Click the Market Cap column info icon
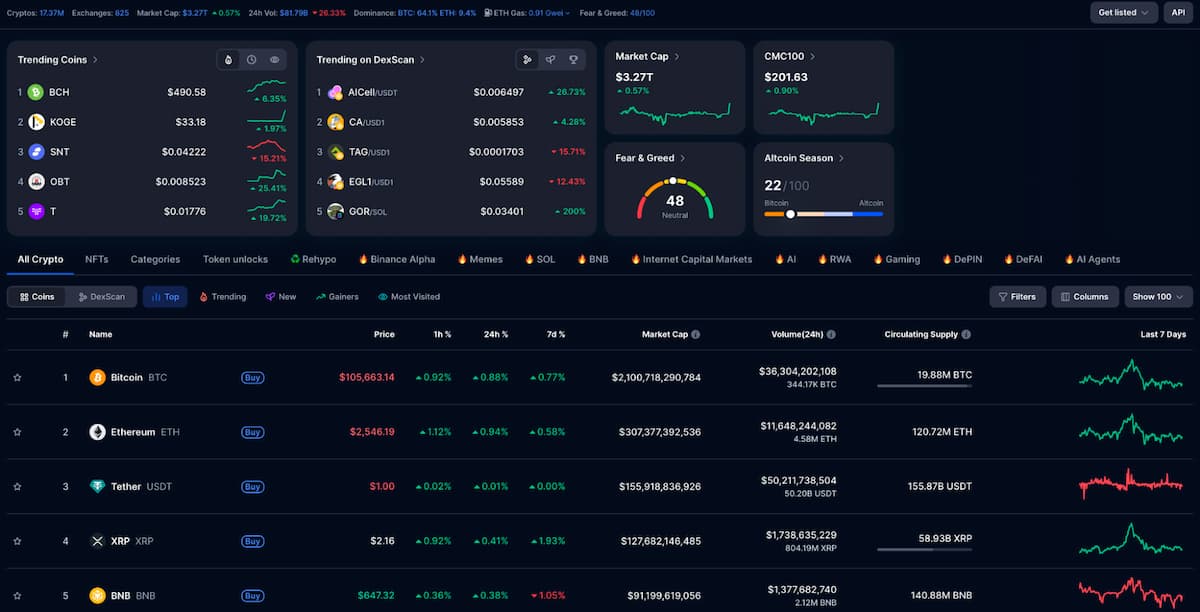Viewport: 1200px width, 612px height. [x=696, y=335]
